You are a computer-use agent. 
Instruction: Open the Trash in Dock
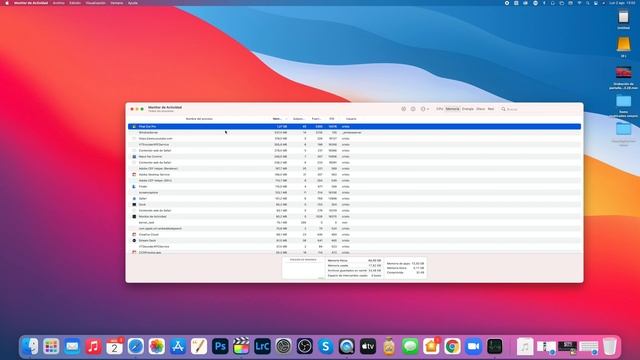(609, 347)
